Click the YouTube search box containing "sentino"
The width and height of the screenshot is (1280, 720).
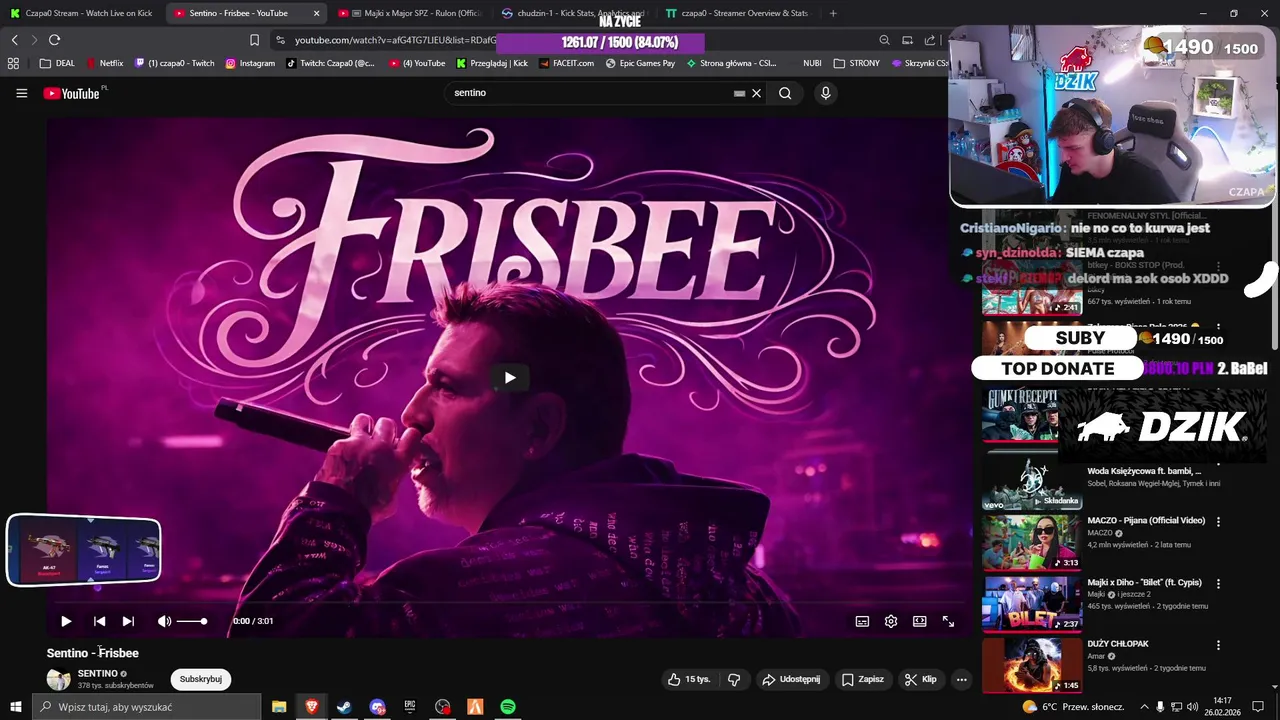pos(590,93)
